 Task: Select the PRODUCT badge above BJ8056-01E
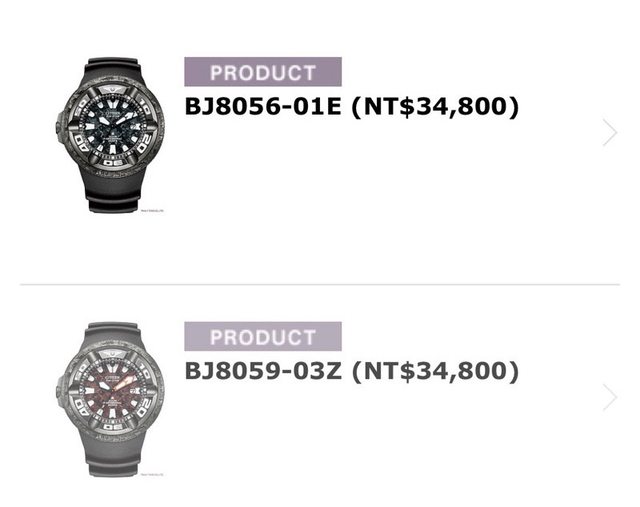[263, 72]
